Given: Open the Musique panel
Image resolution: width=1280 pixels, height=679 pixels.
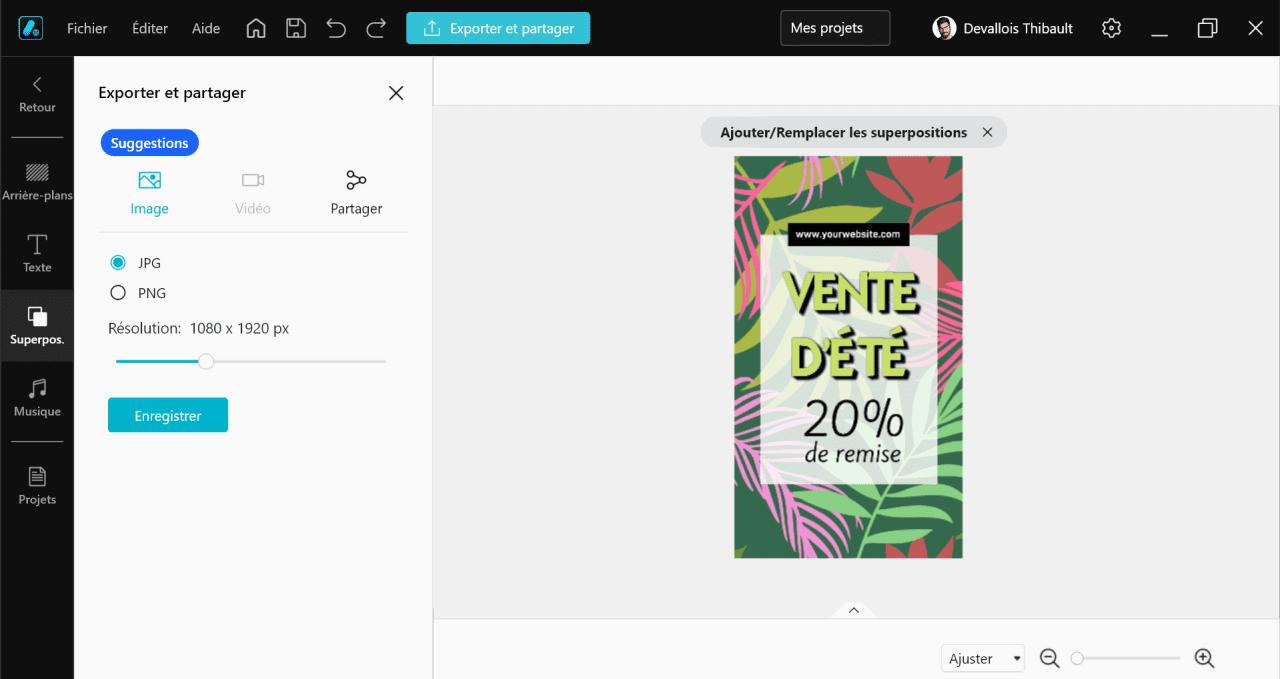Looking at the screenshot, I should [37, 398].
